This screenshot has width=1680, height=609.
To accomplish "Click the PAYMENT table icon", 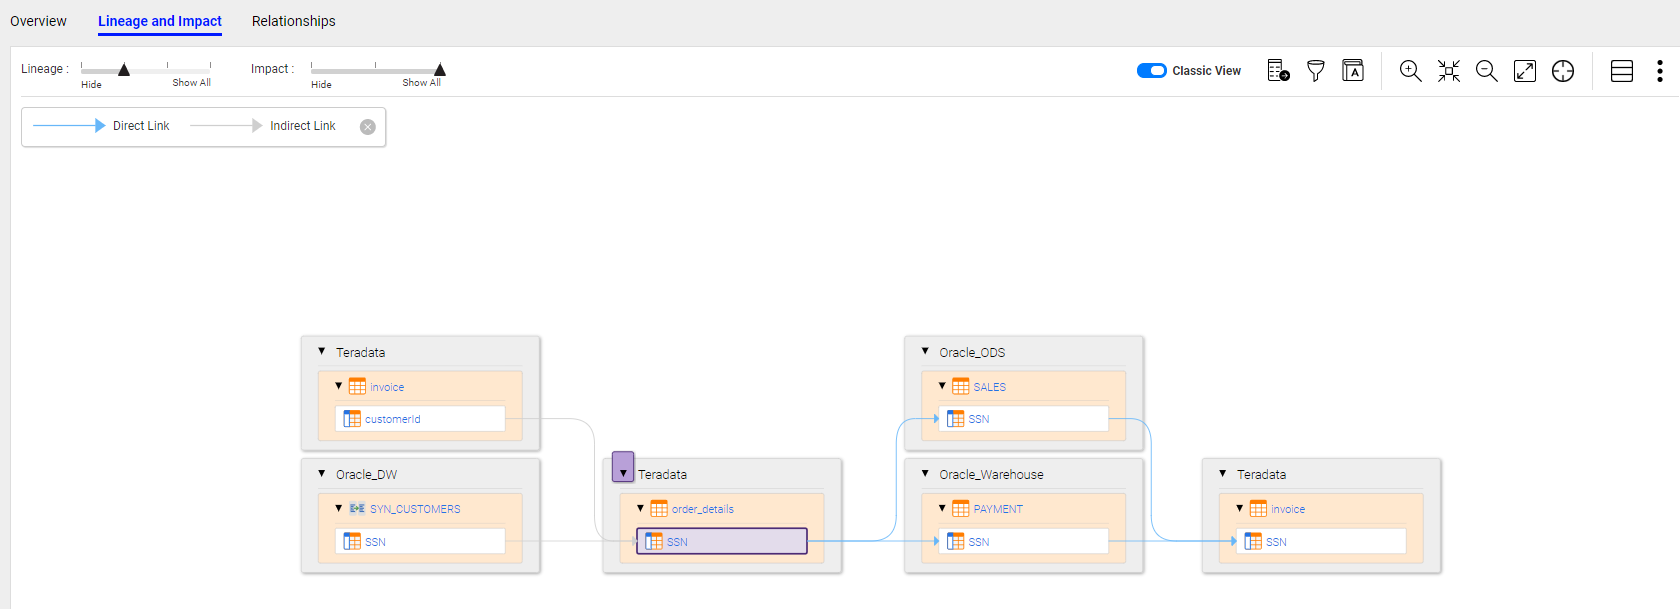I will pos(961,508).
